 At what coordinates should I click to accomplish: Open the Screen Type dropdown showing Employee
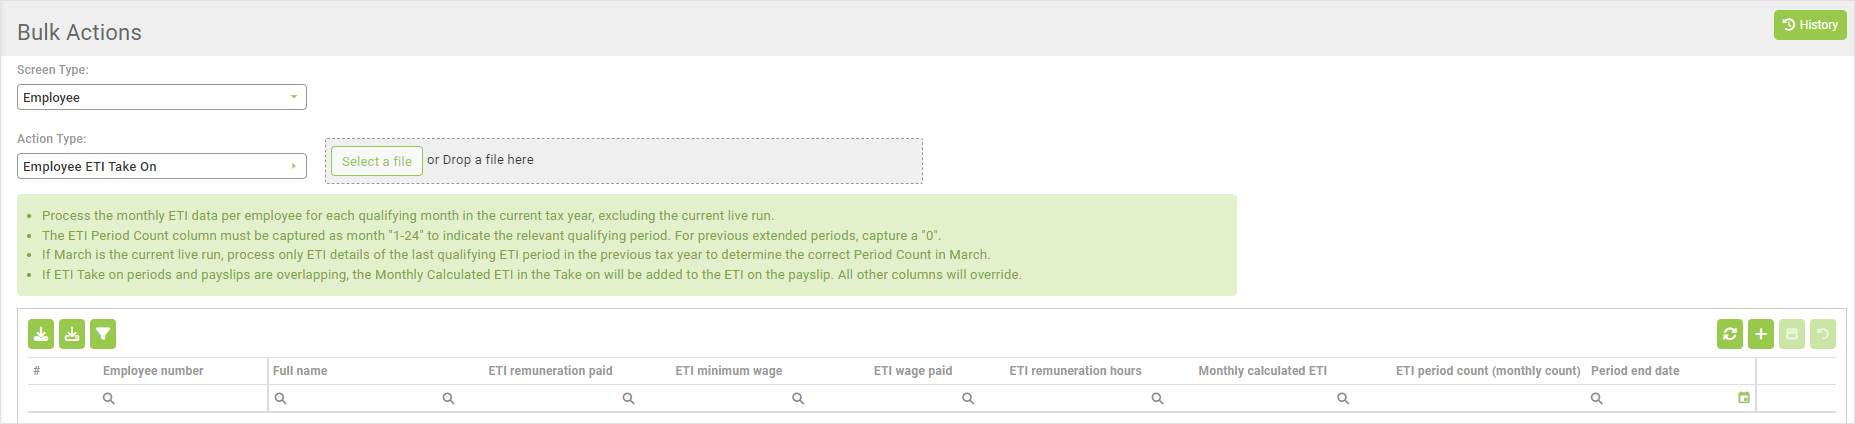tap(161, 97)
